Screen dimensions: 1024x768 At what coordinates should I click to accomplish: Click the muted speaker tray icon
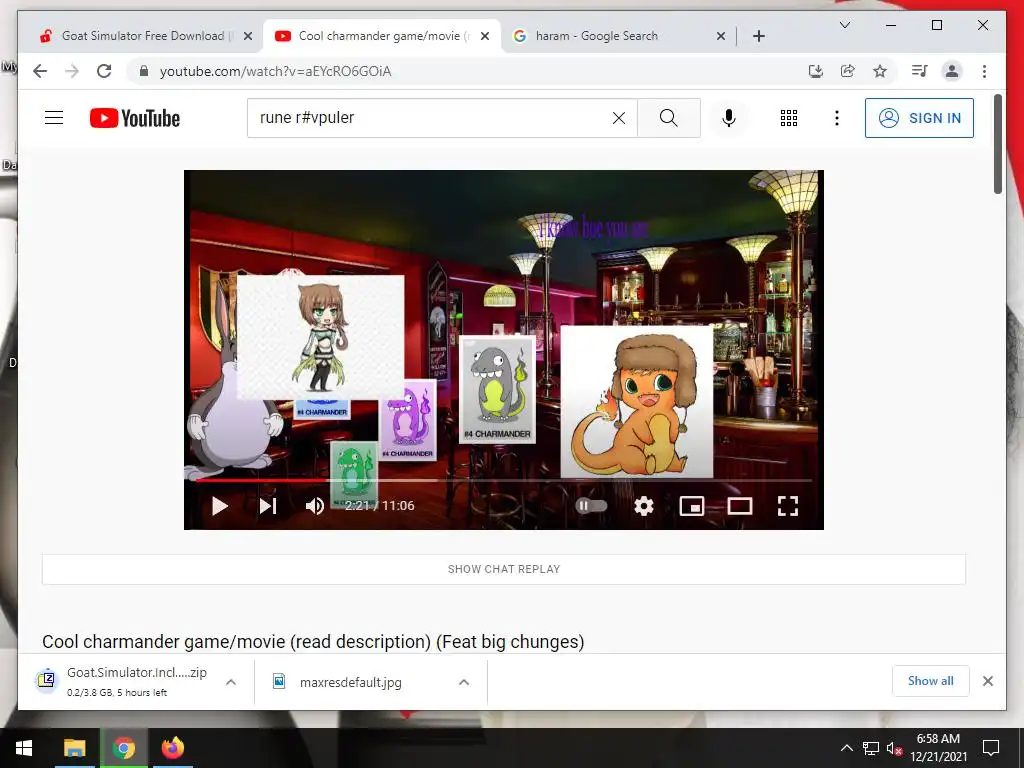pos(894,748)
